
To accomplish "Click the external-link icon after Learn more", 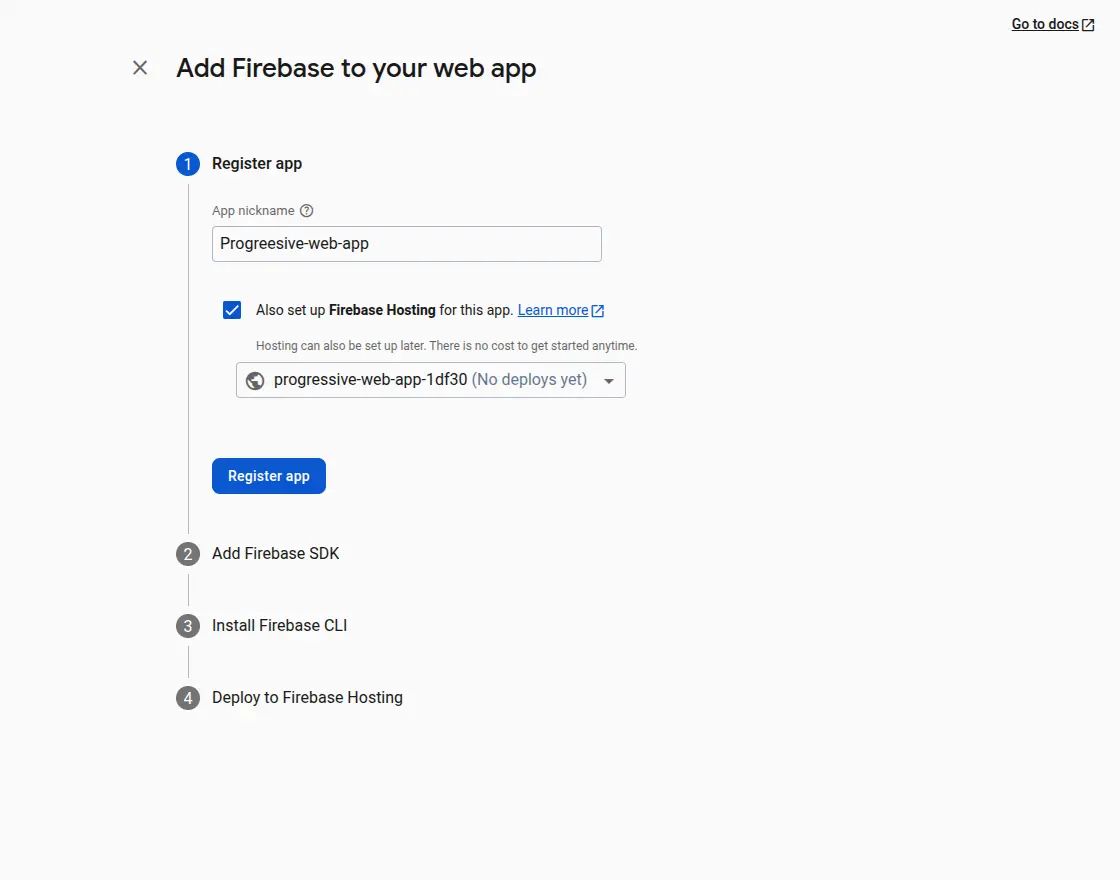I will click(598, 310).
